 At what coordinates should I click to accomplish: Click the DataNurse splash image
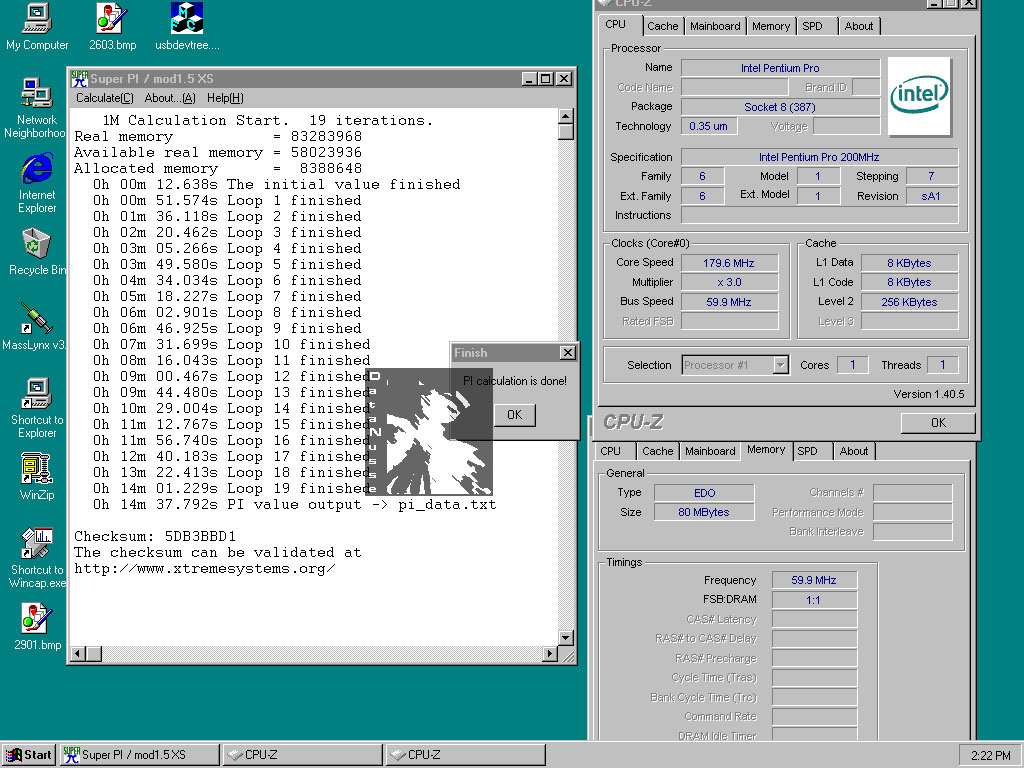tap(428, 432)
